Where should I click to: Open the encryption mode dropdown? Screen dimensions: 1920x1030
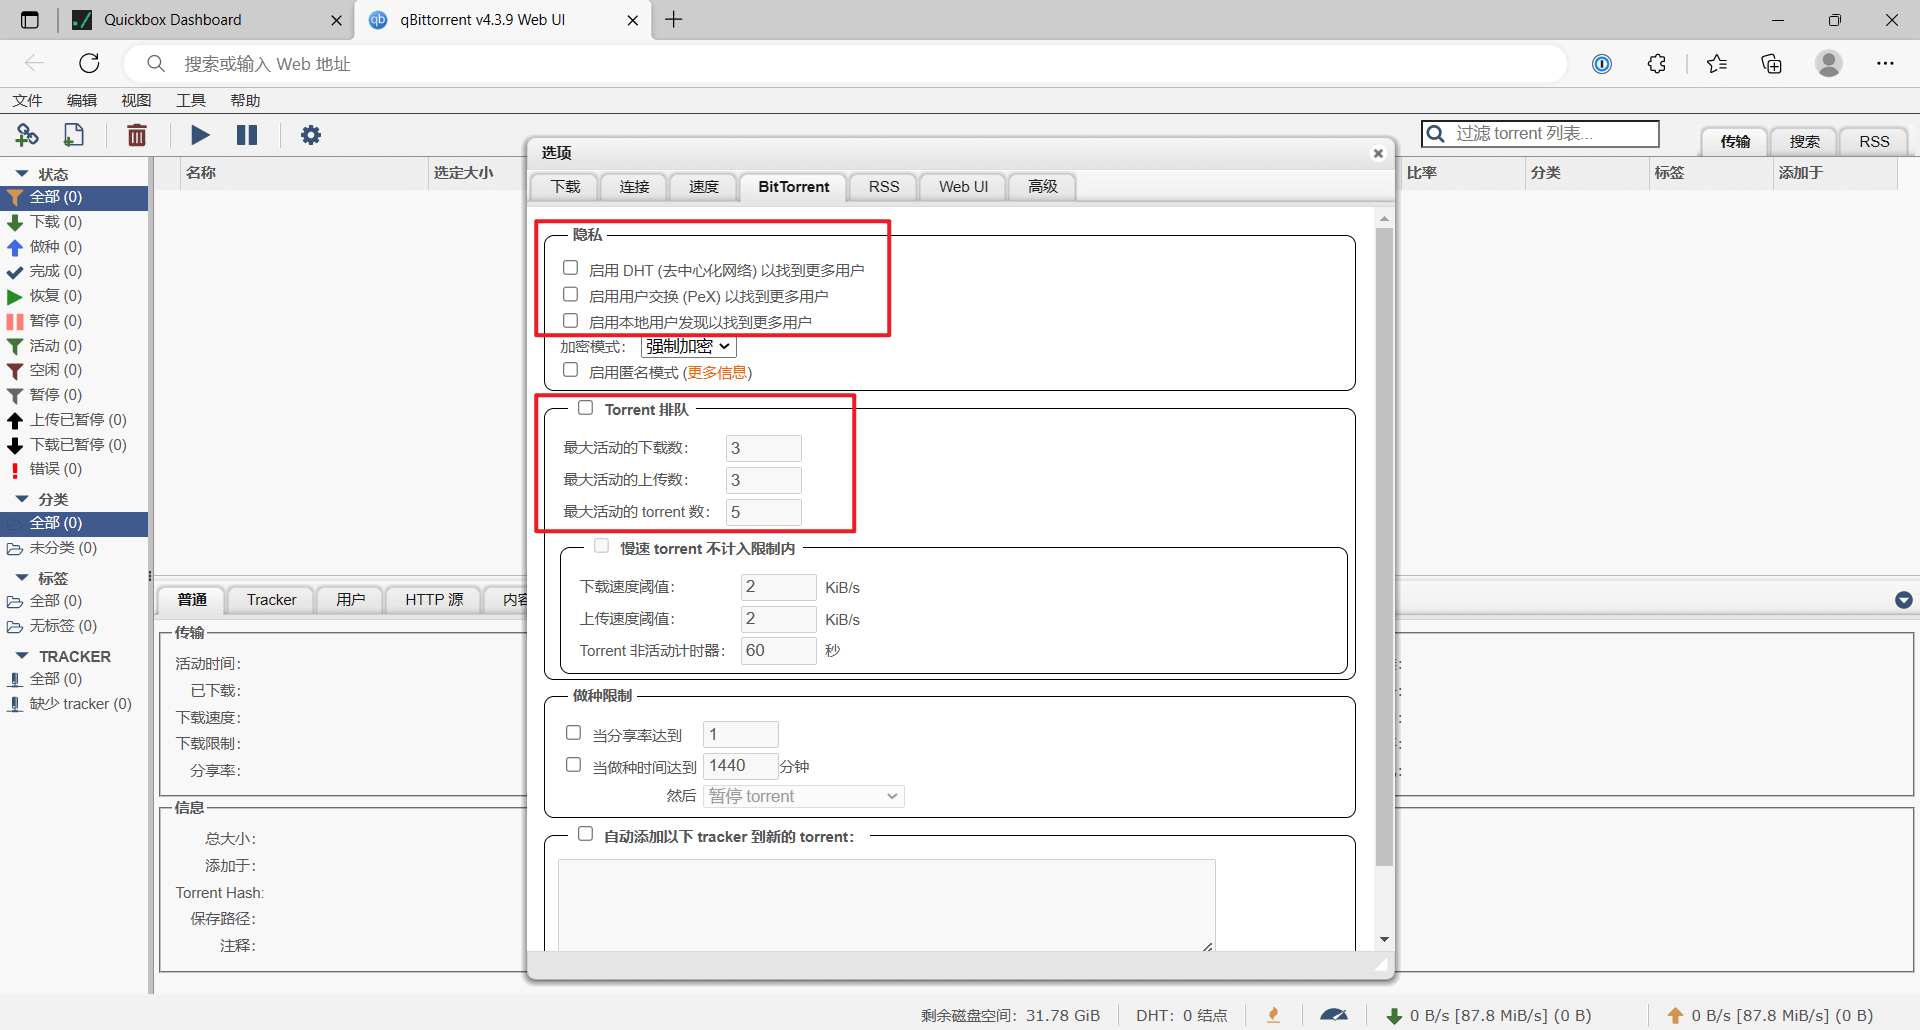coord(688,346)
